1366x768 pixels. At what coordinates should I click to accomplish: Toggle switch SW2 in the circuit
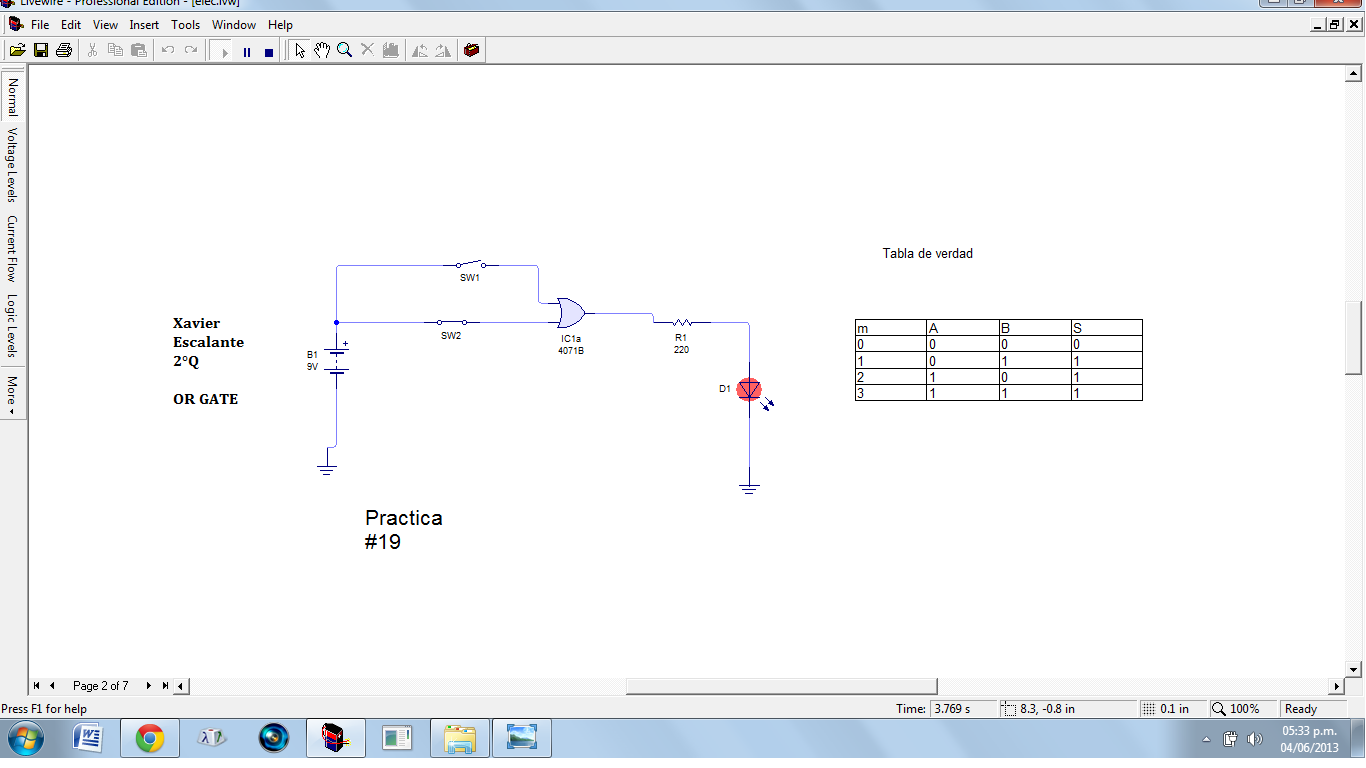pyautogui.click(x=450, y=322)
